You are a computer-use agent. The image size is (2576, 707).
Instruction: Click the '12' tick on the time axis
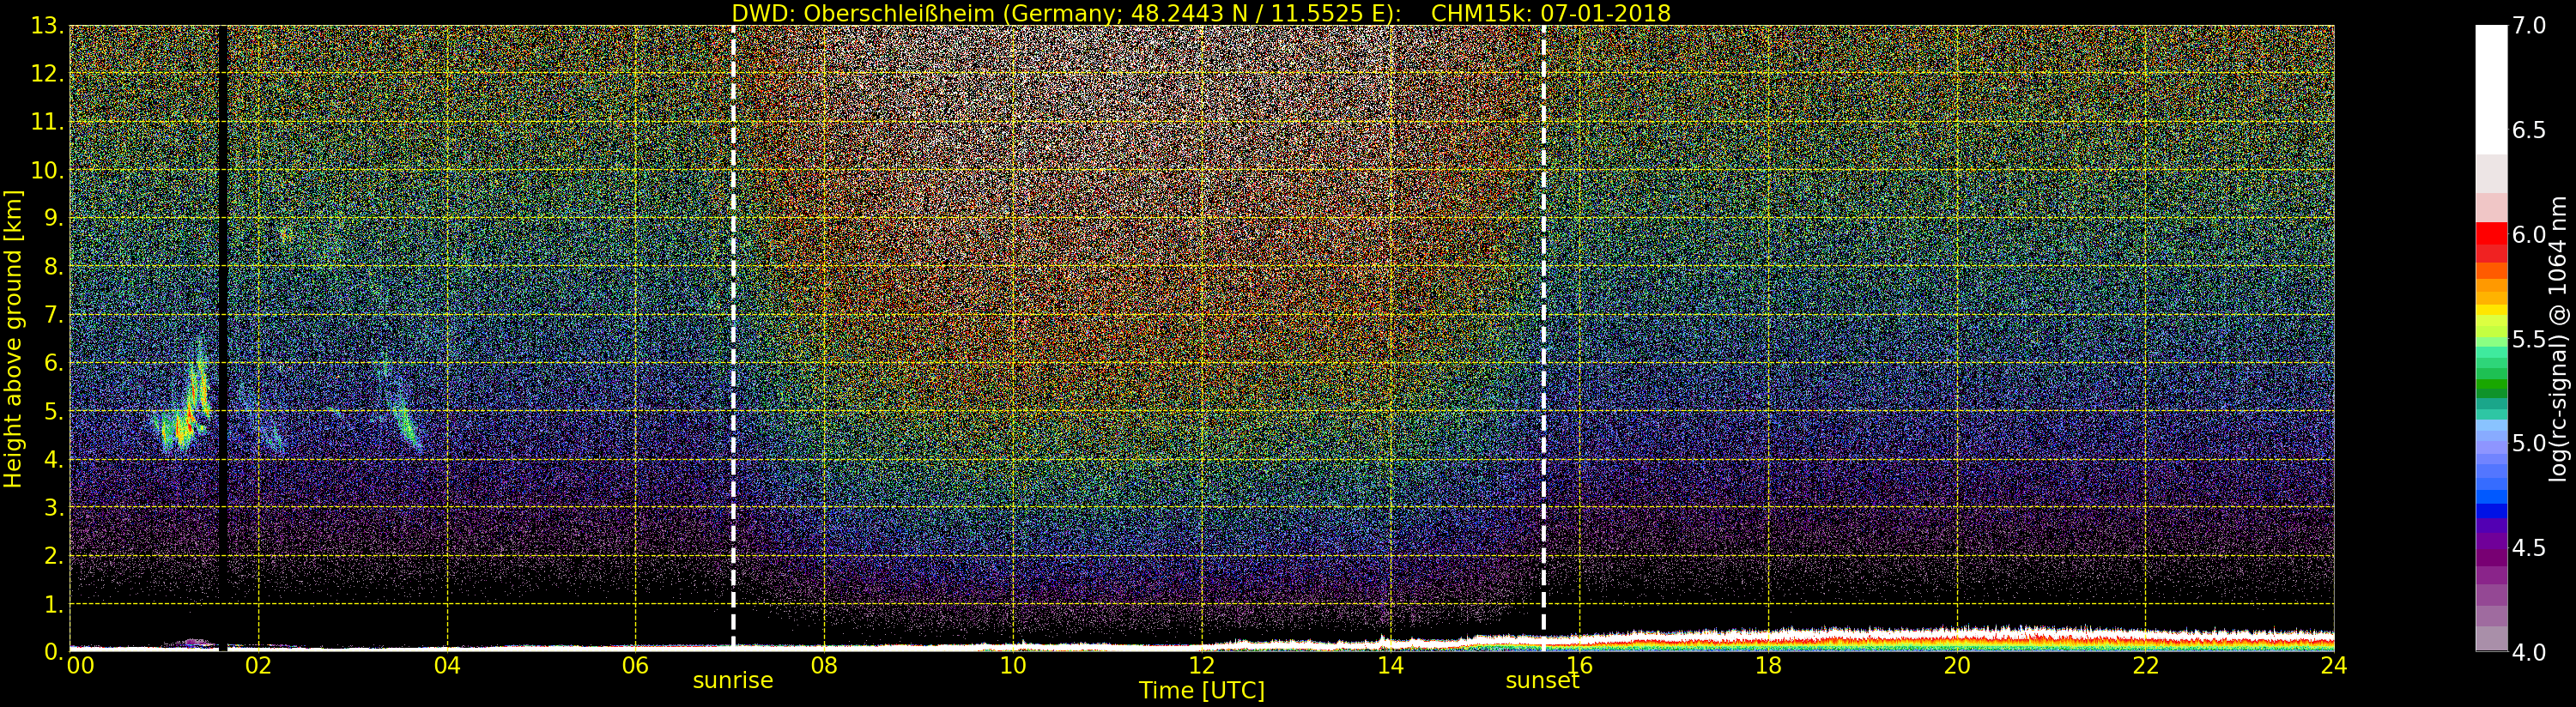[x=1201, y=666]
